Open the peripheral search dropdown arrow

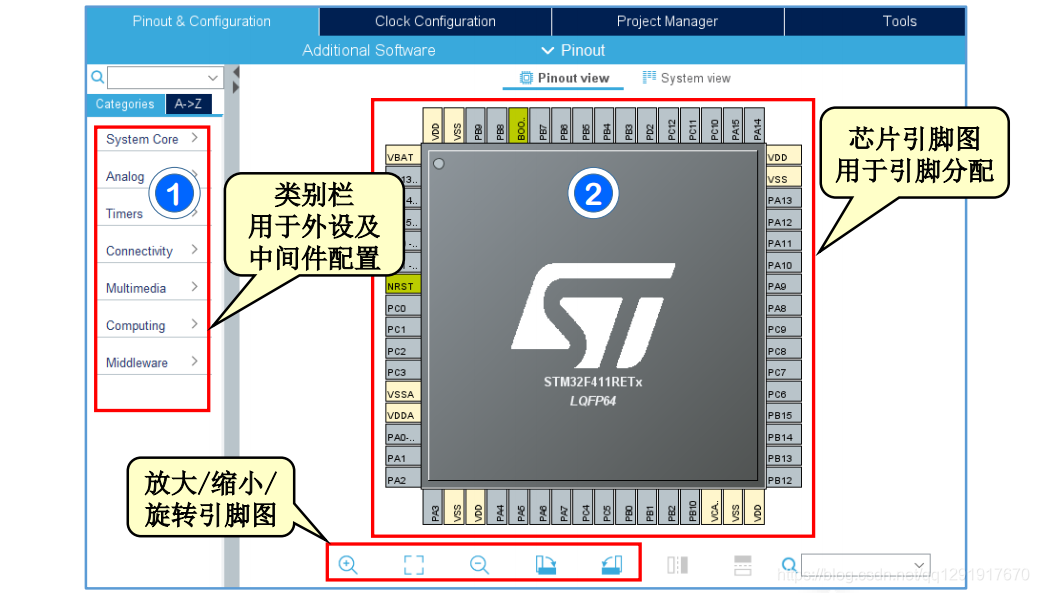213,78
